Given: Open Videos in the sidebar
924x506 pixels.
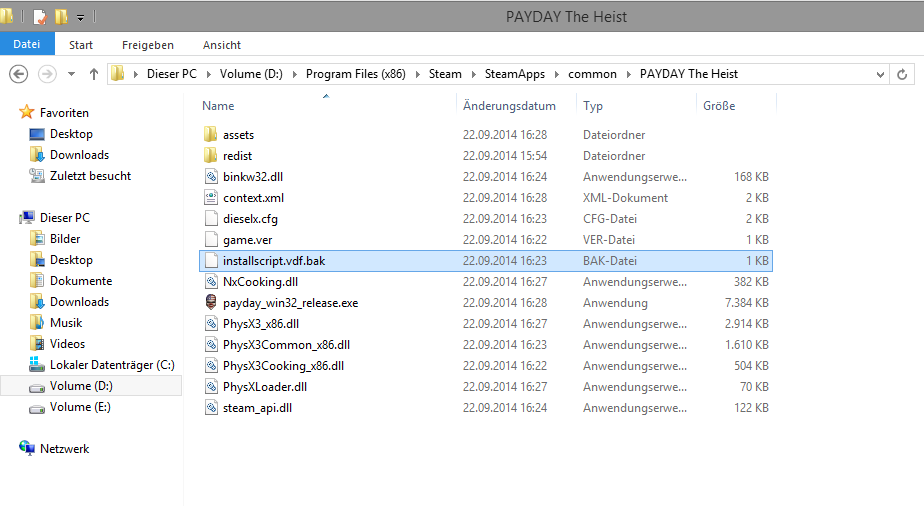Looking at the screenshot, I should [67, 344].
